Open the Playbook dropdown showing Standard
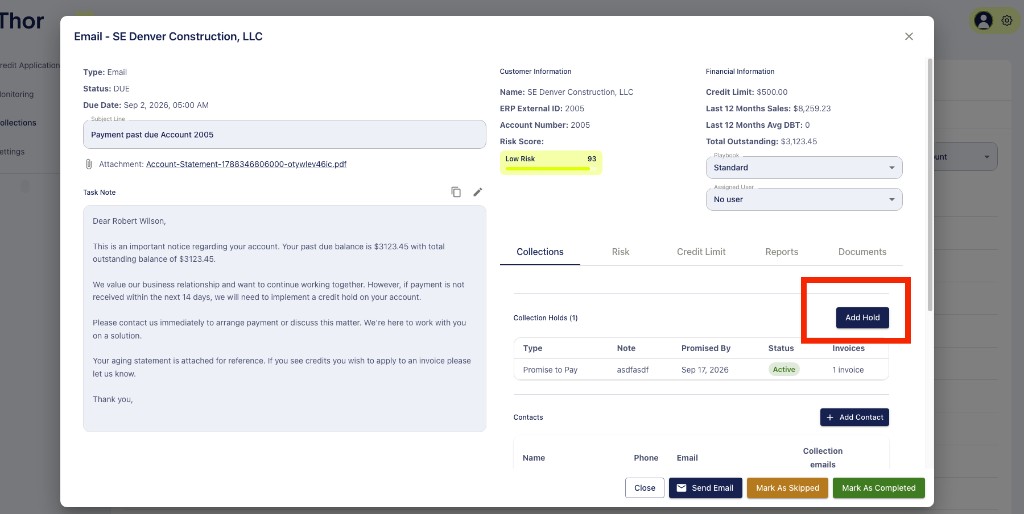This screenshot has height=514, width=1024. point(804,167)
